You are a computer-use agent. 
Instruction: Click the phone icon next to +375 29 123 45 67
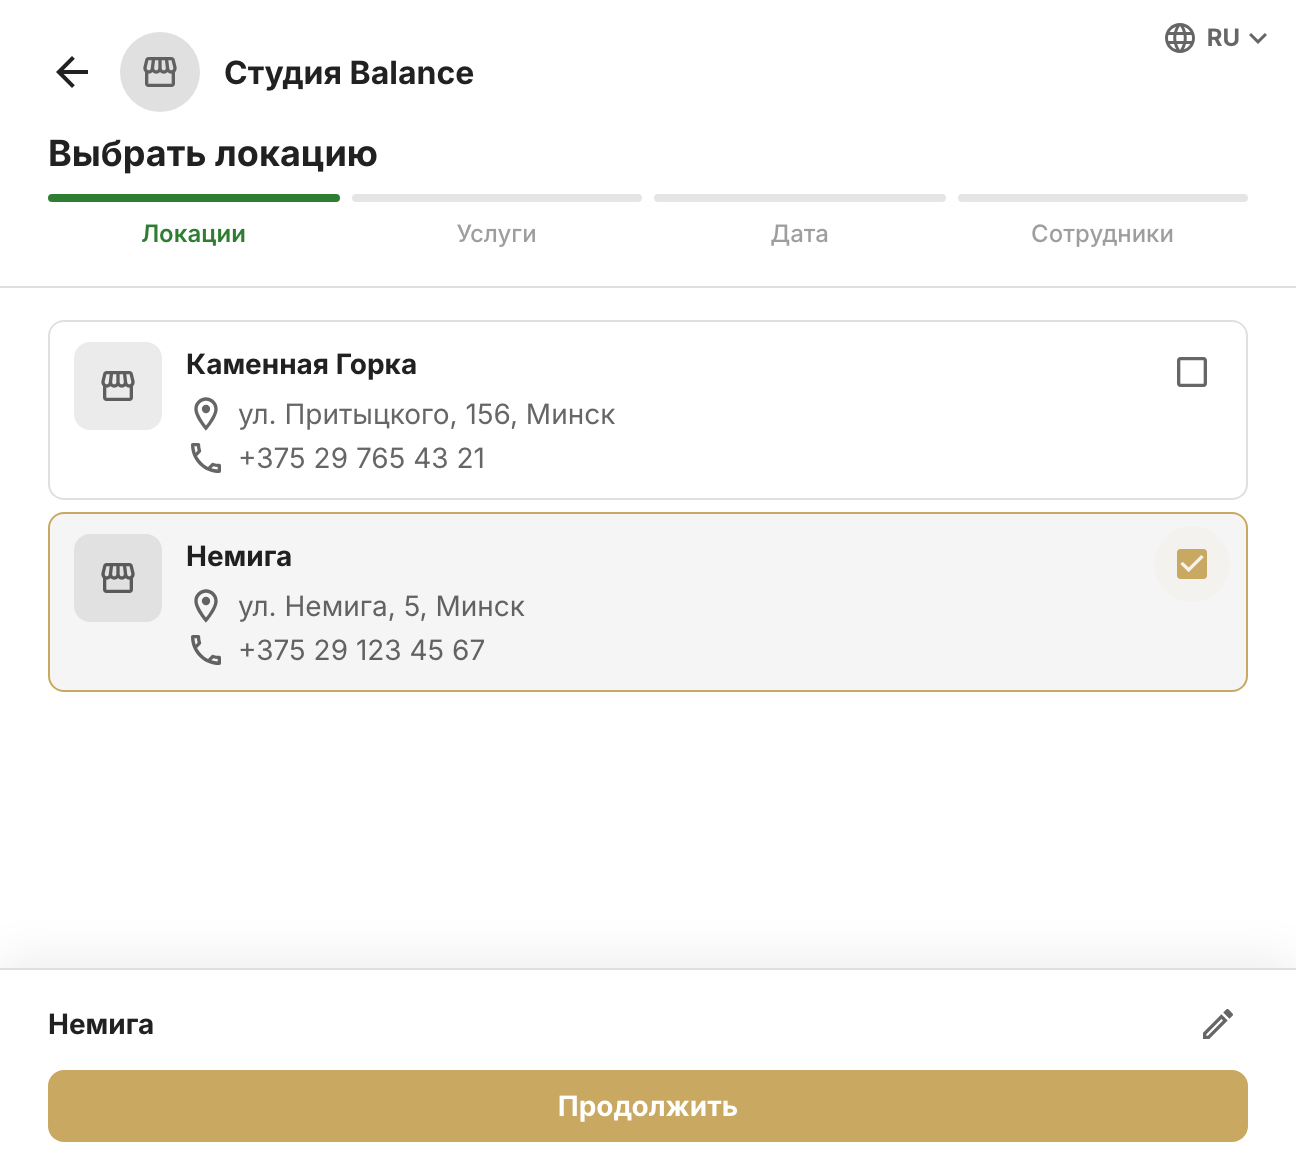(x=206, y=650)
